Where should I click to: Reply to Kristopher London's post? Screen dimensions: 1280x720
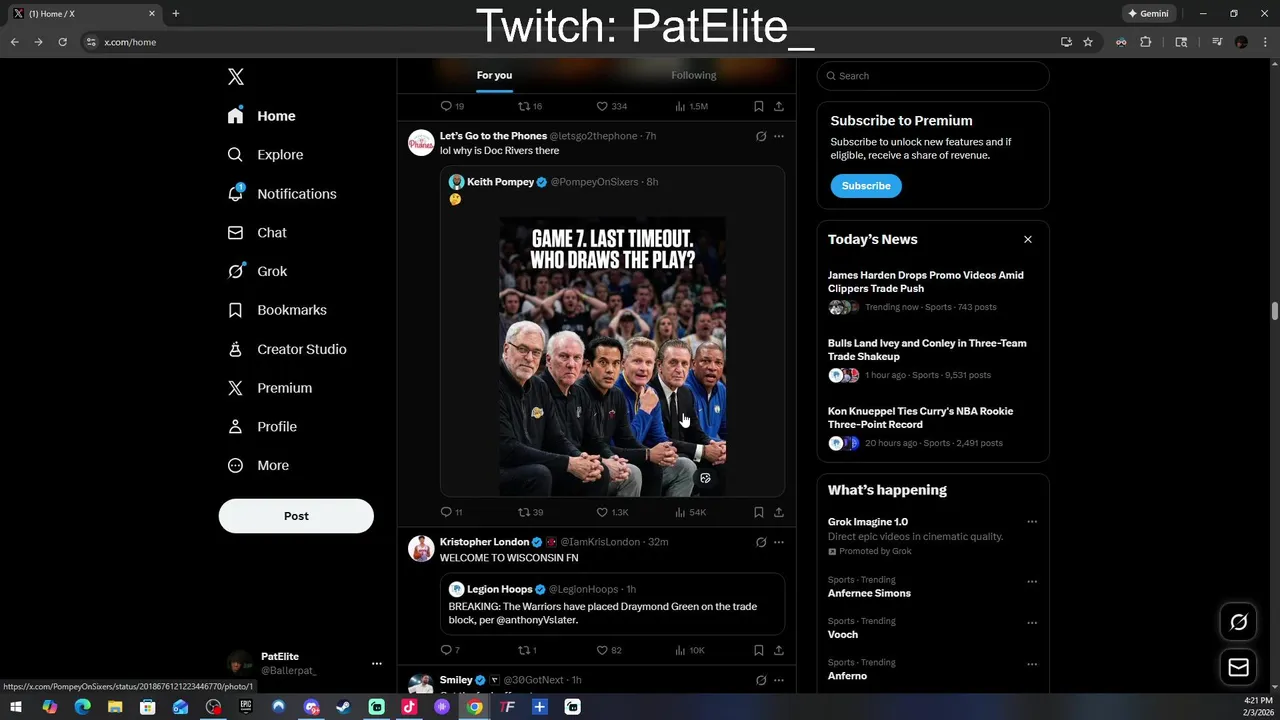coord(450,650)
